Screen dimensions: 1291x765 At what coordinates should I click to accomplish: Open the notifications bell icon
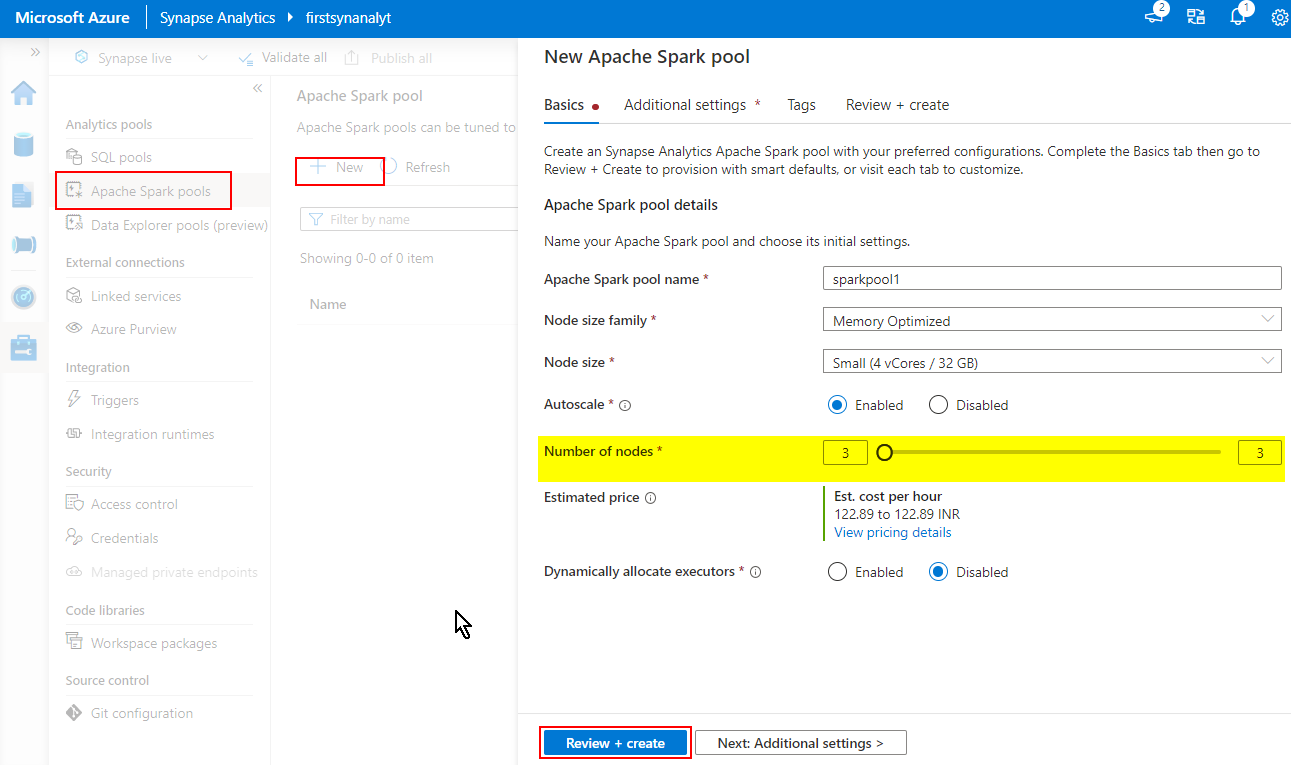pos(1238,17)
